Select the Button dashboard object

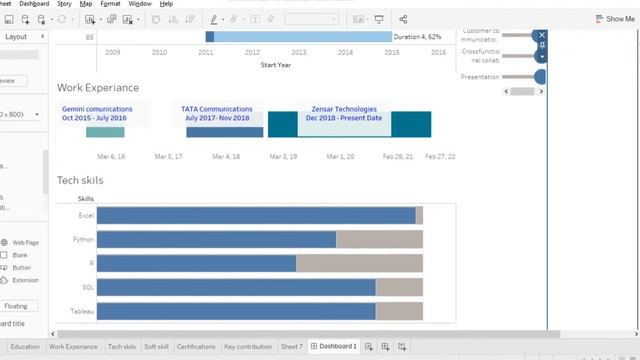pyautogui.click(x=16, y=268)
